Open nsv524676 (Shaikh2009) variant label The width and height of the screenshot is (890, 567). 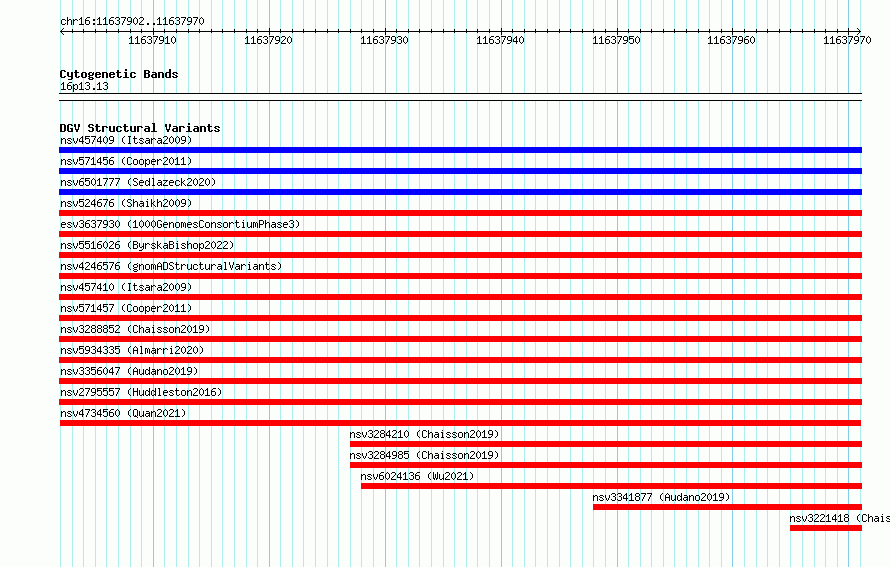pos(126,203)
